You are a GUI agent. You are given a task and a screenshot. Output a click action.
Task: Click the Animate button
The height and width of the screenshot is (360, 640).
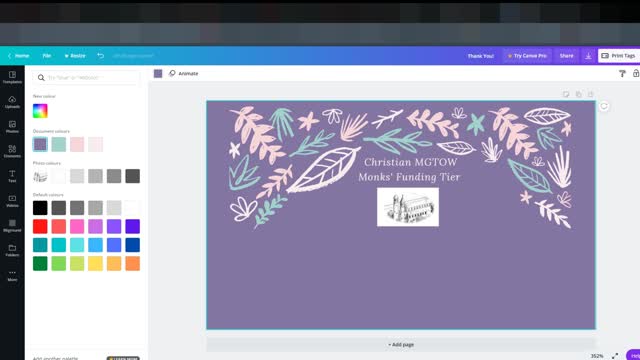(184, 73)
